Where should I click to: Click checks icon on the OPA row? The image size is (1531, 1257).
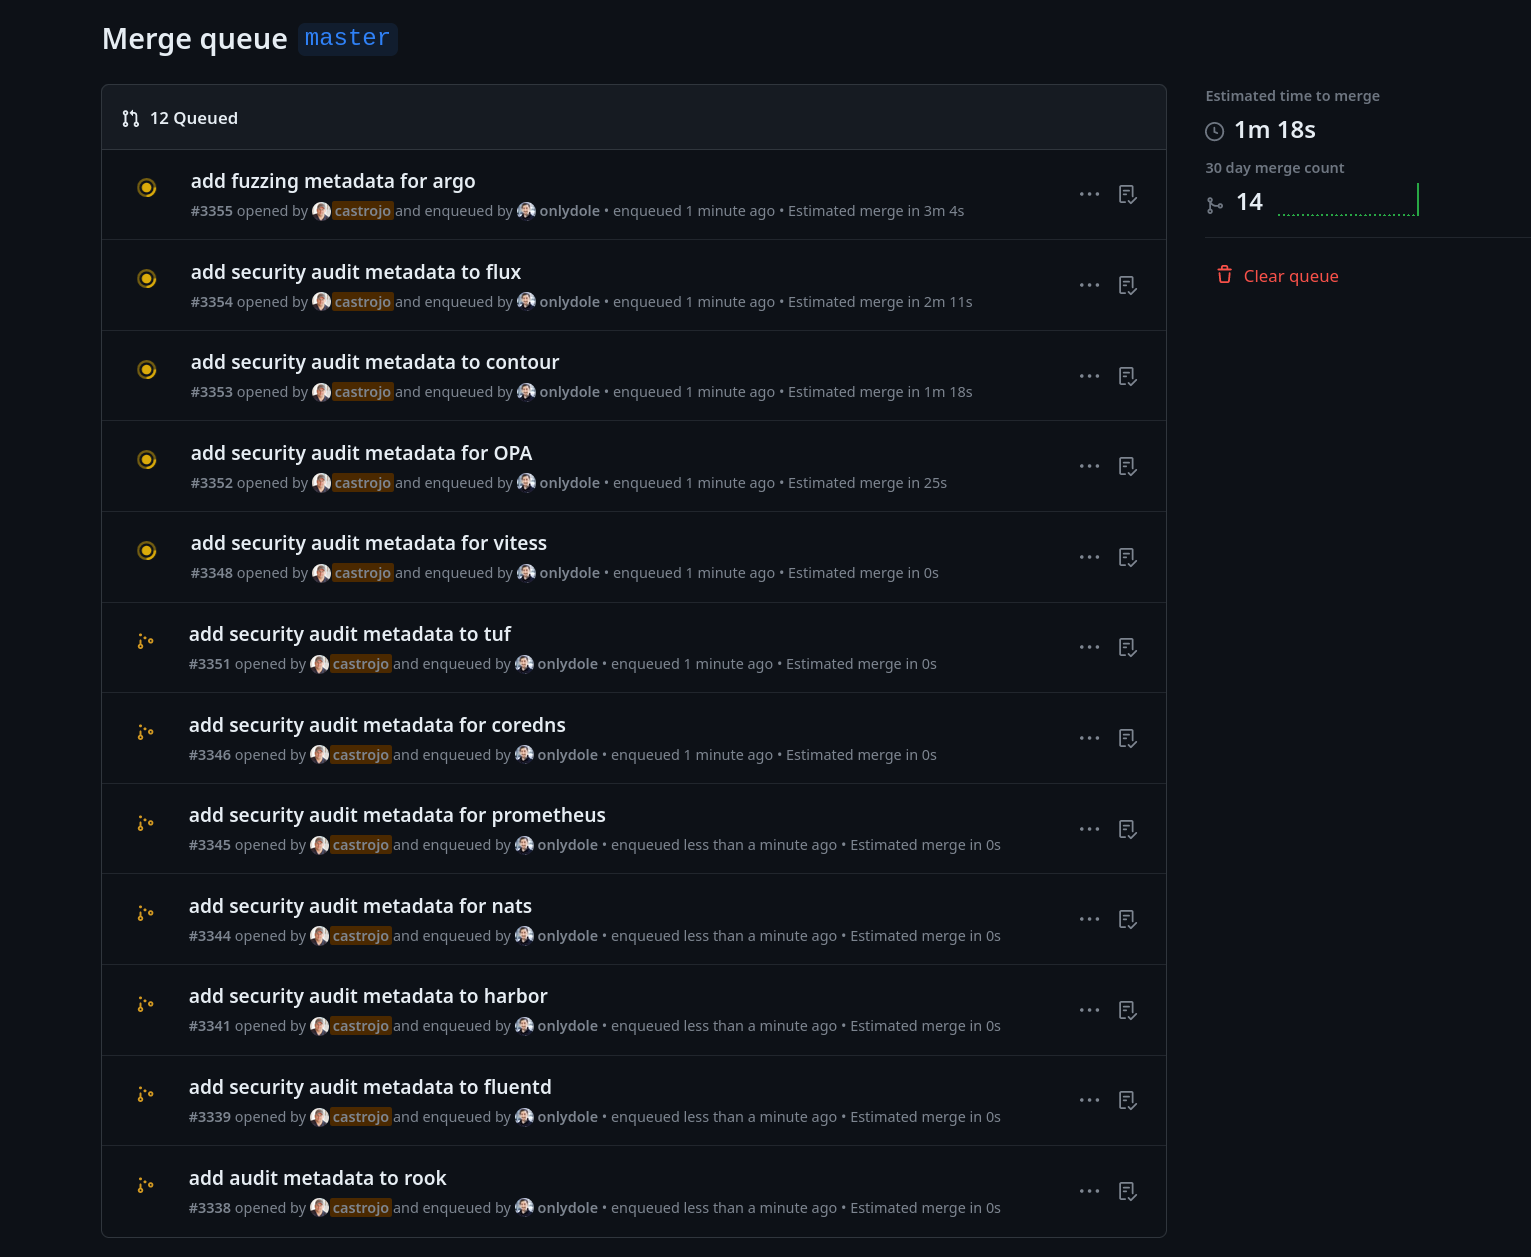click(x=1127, y=467)
